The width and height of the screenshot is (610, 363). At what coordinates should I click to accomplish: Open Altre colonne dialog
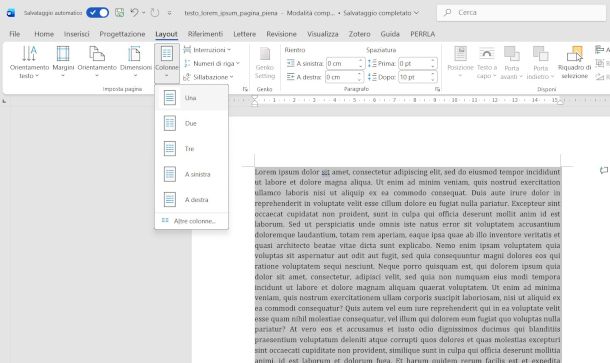click(191, 221)
